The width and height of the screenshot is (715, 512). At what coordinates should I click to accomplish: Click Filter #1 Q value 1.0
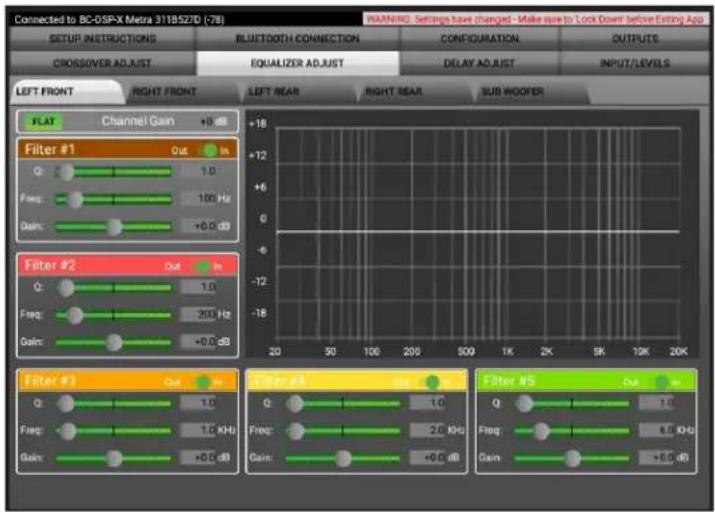199,171
